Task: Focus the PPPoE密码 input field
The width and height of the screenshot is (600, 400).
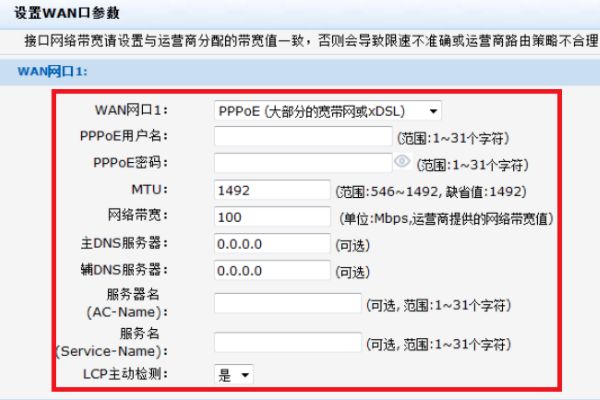Action: (302, 163)
